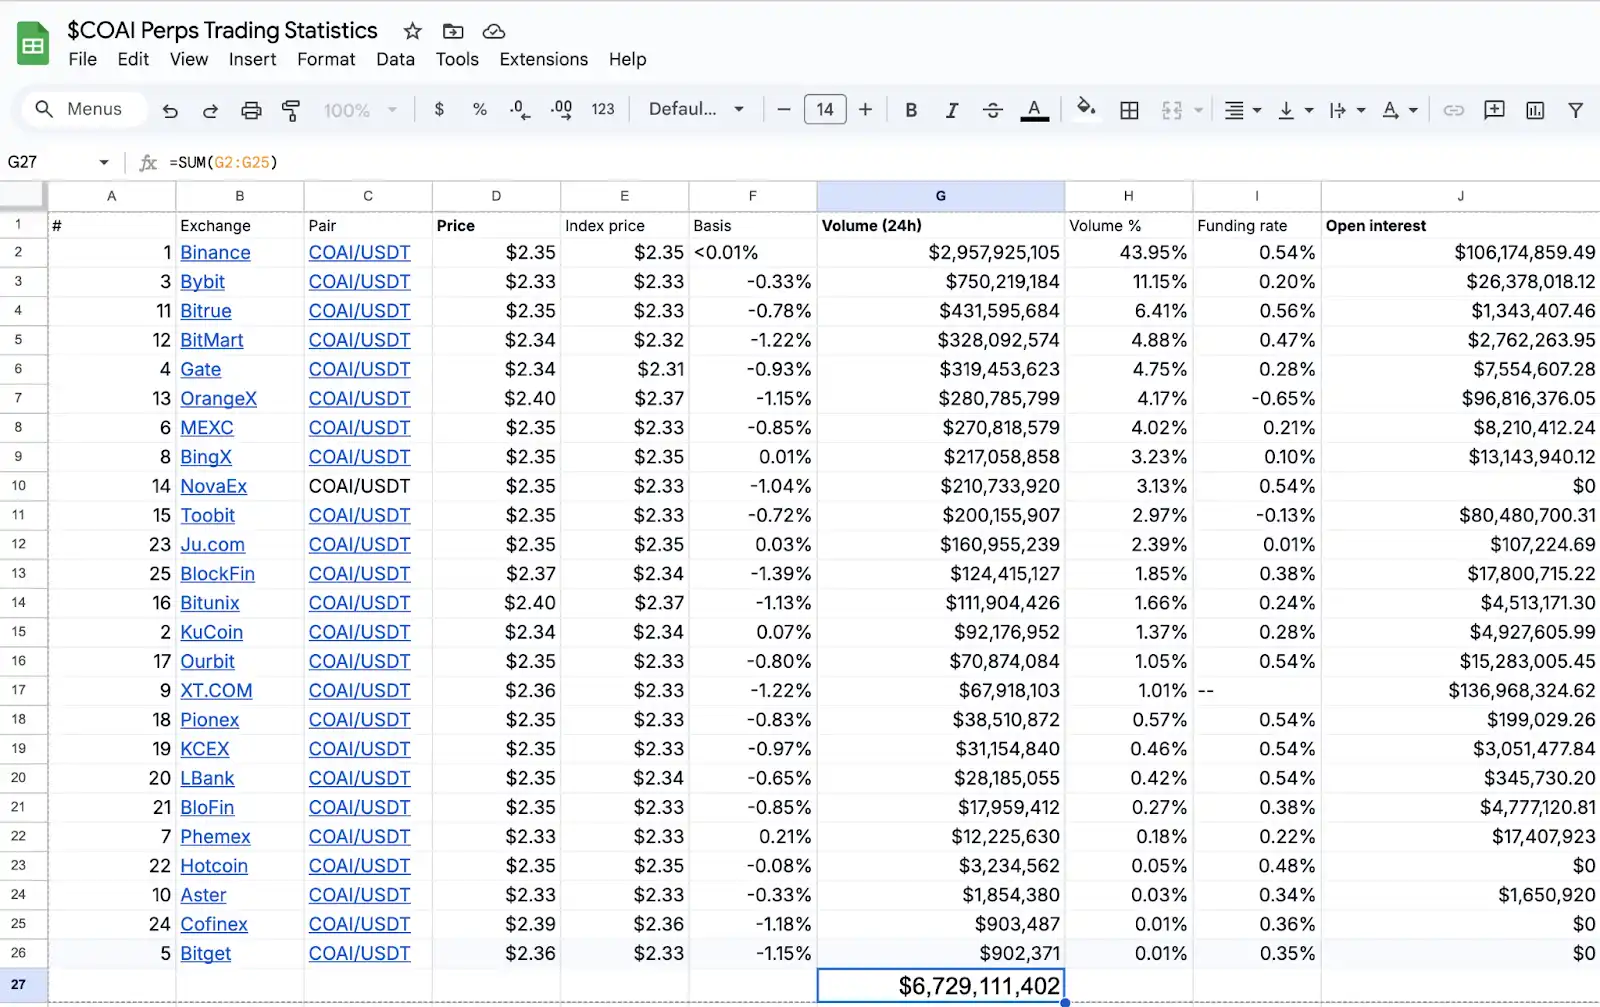Format selection as percent
The height and width of the screenshot is (1007, 1600).
pos(480,110)
